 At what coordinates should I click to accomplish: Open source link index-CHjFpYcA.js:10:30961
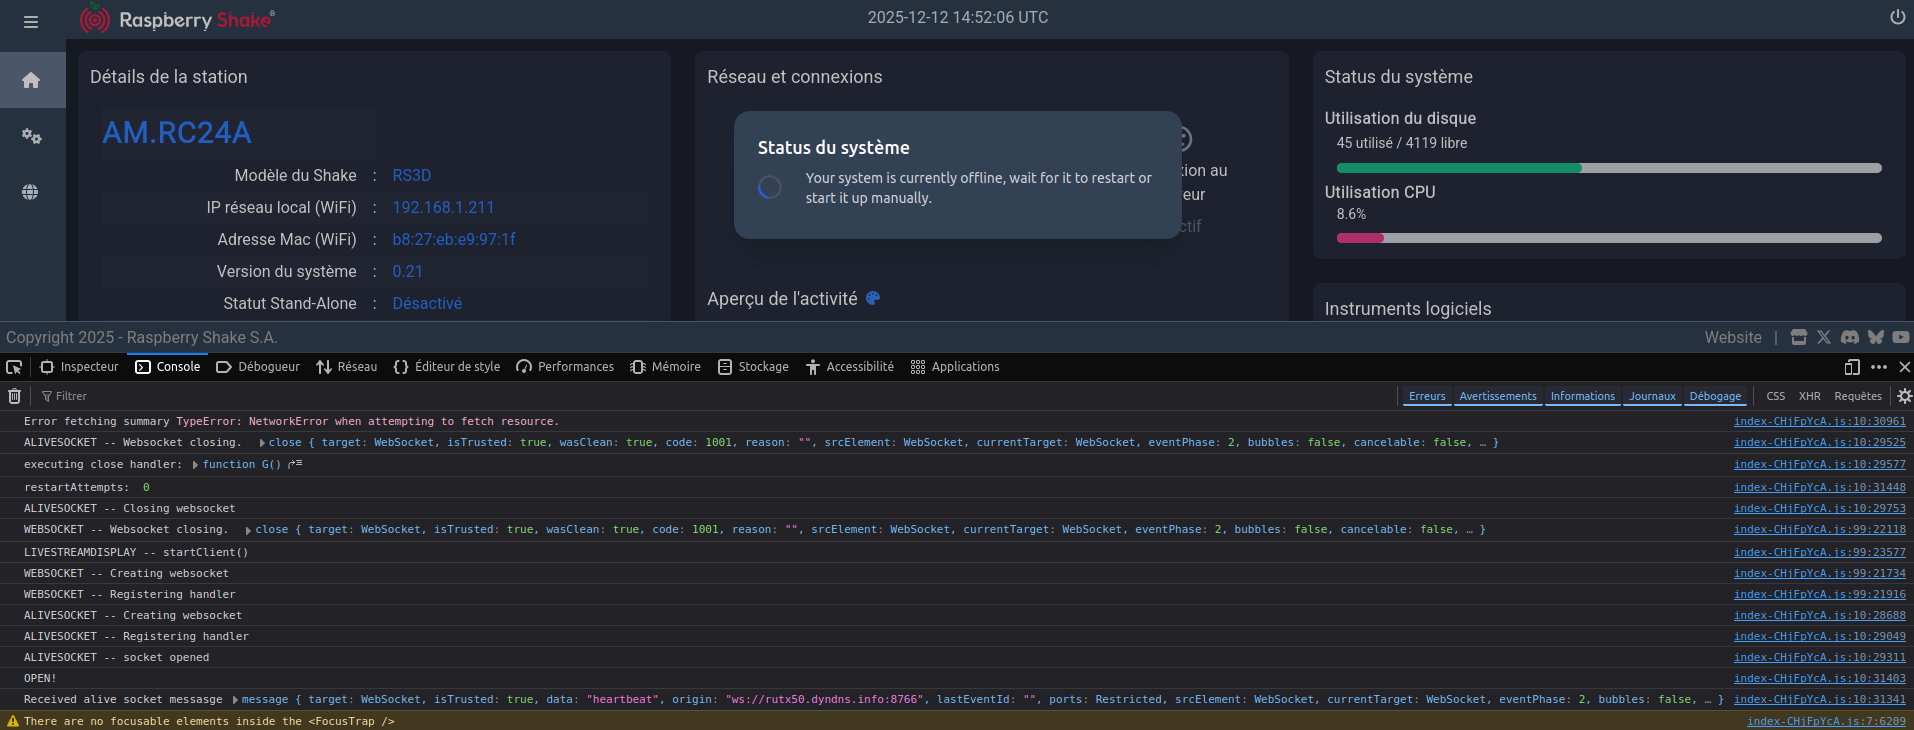tap(1819, 422)
